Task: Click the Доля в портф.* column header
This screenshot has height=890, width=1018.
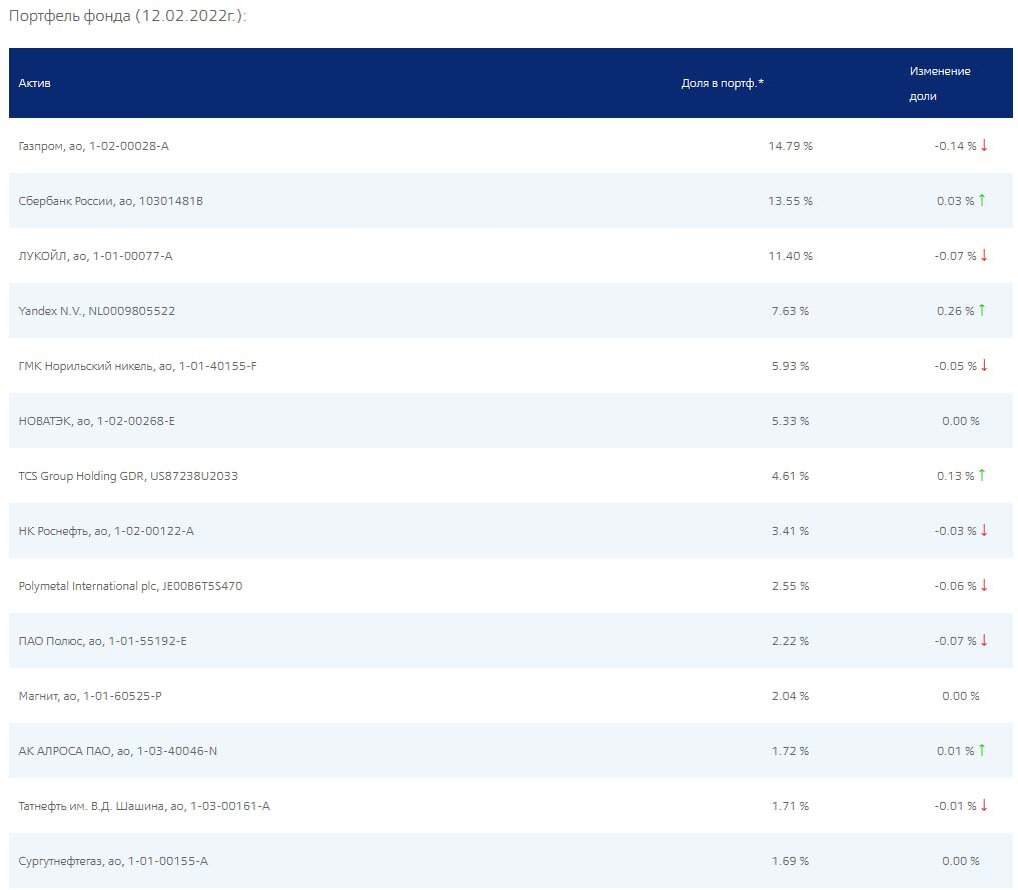Action: pos(722,83)
